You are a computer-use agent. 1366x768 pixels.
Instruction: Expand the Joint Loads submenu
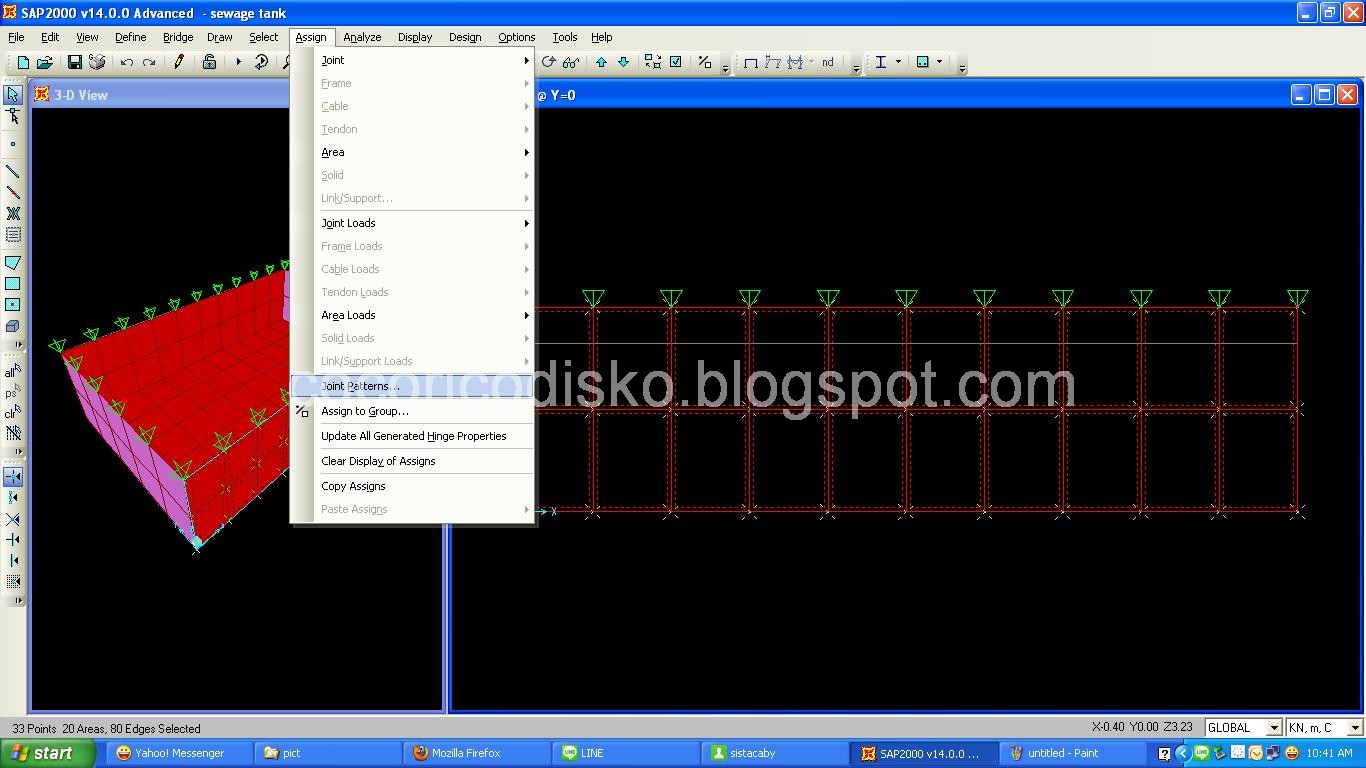point(412,223)
